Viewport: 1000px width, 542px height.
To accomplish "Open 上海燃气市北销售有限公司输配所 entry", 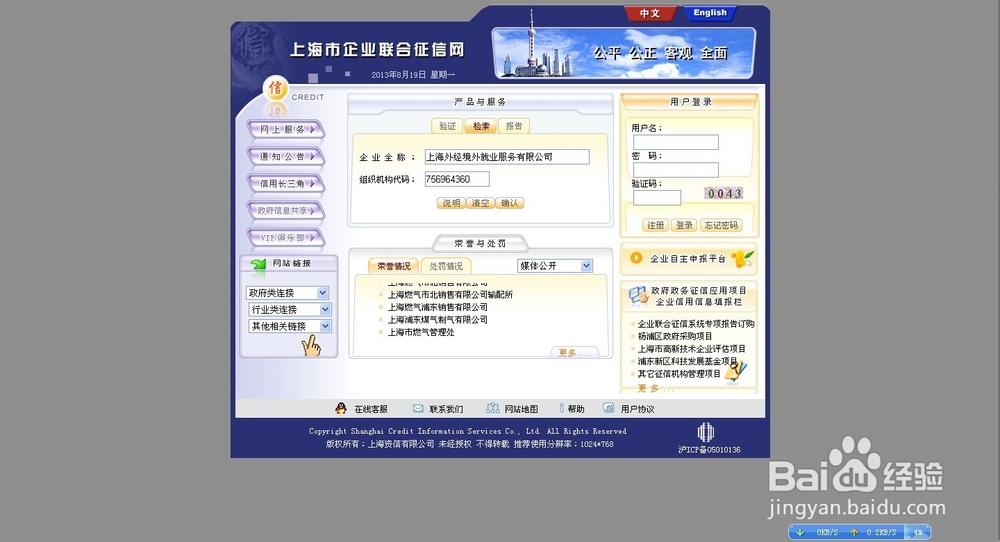I will pos(450,295).
